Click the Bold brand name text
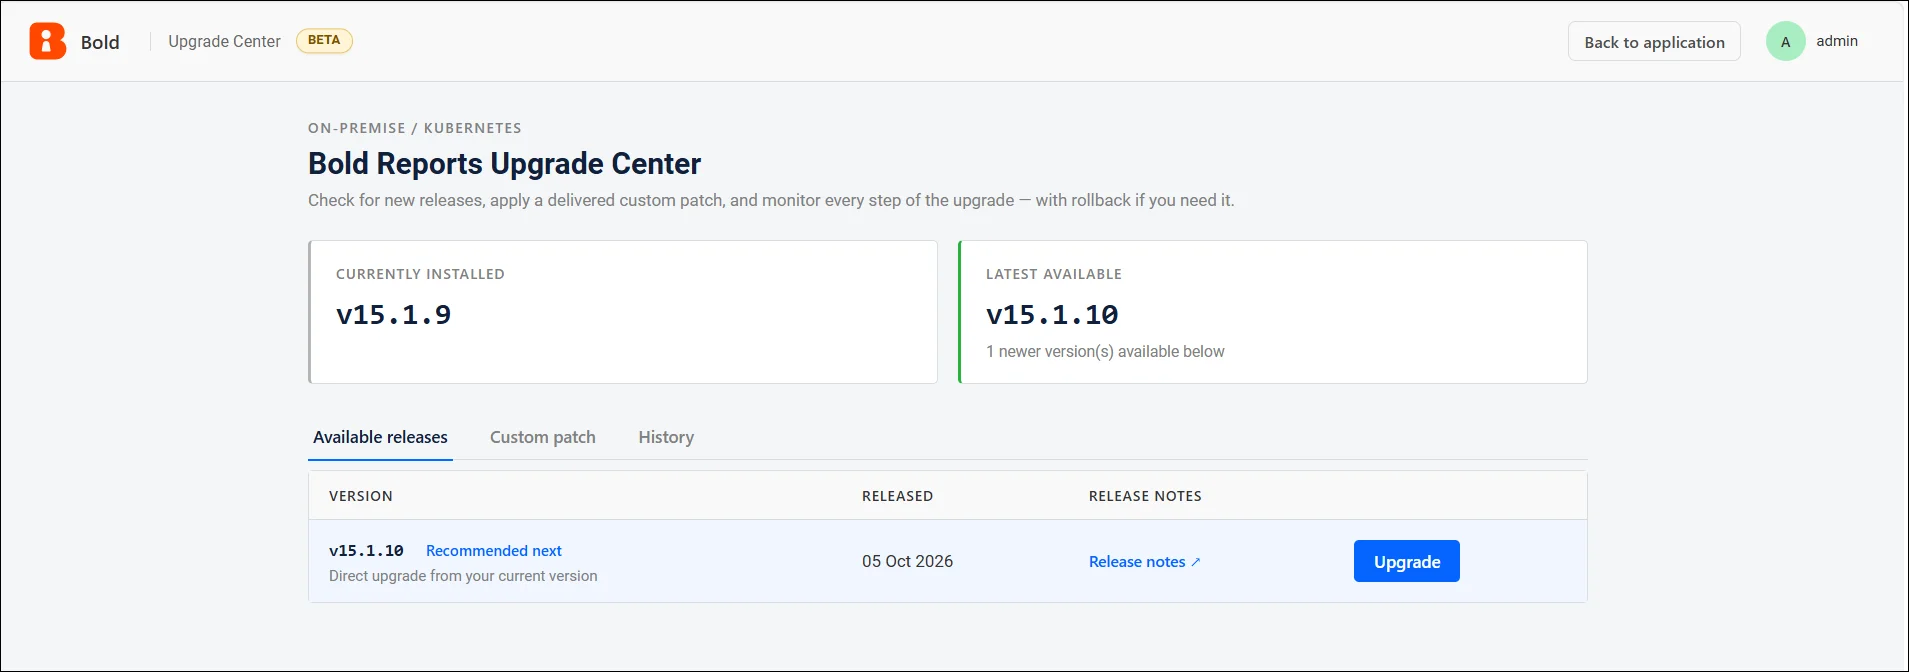 (x=100, y=42)
